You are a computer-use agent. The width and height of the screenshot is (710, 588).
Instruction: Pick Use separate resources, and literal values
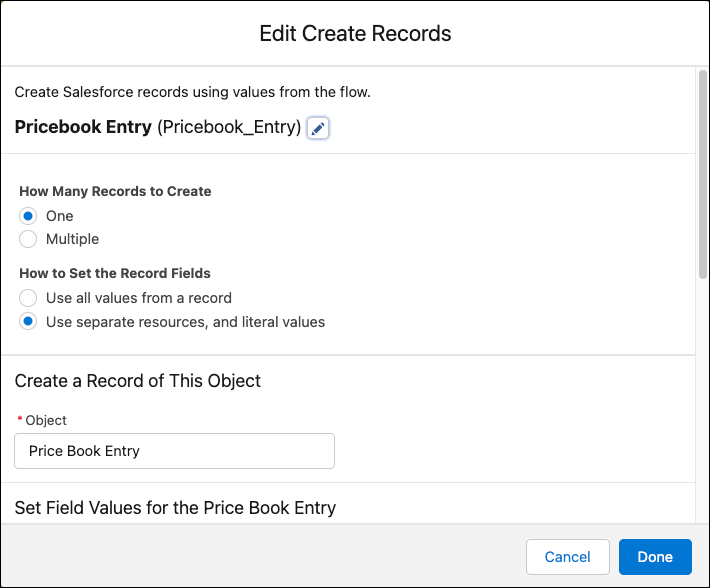click(28, 322)
